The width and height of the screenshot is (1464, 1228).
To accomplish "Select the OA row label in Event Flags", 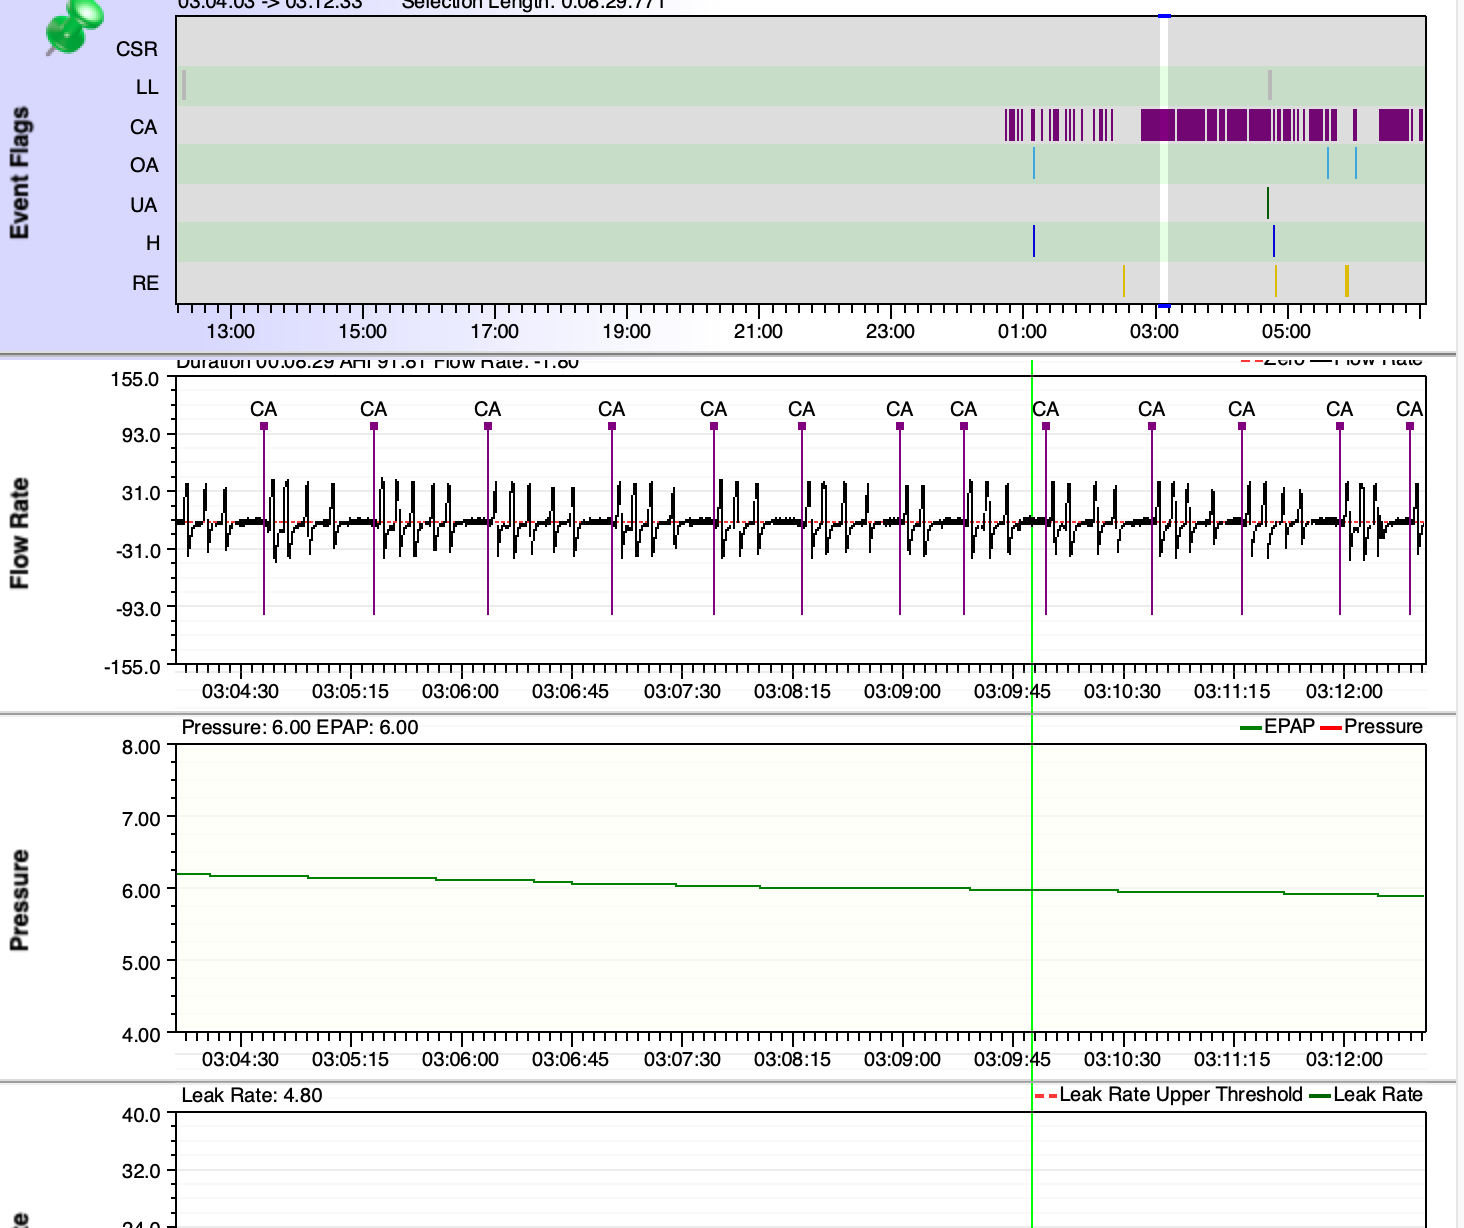I will click(144, 165).
